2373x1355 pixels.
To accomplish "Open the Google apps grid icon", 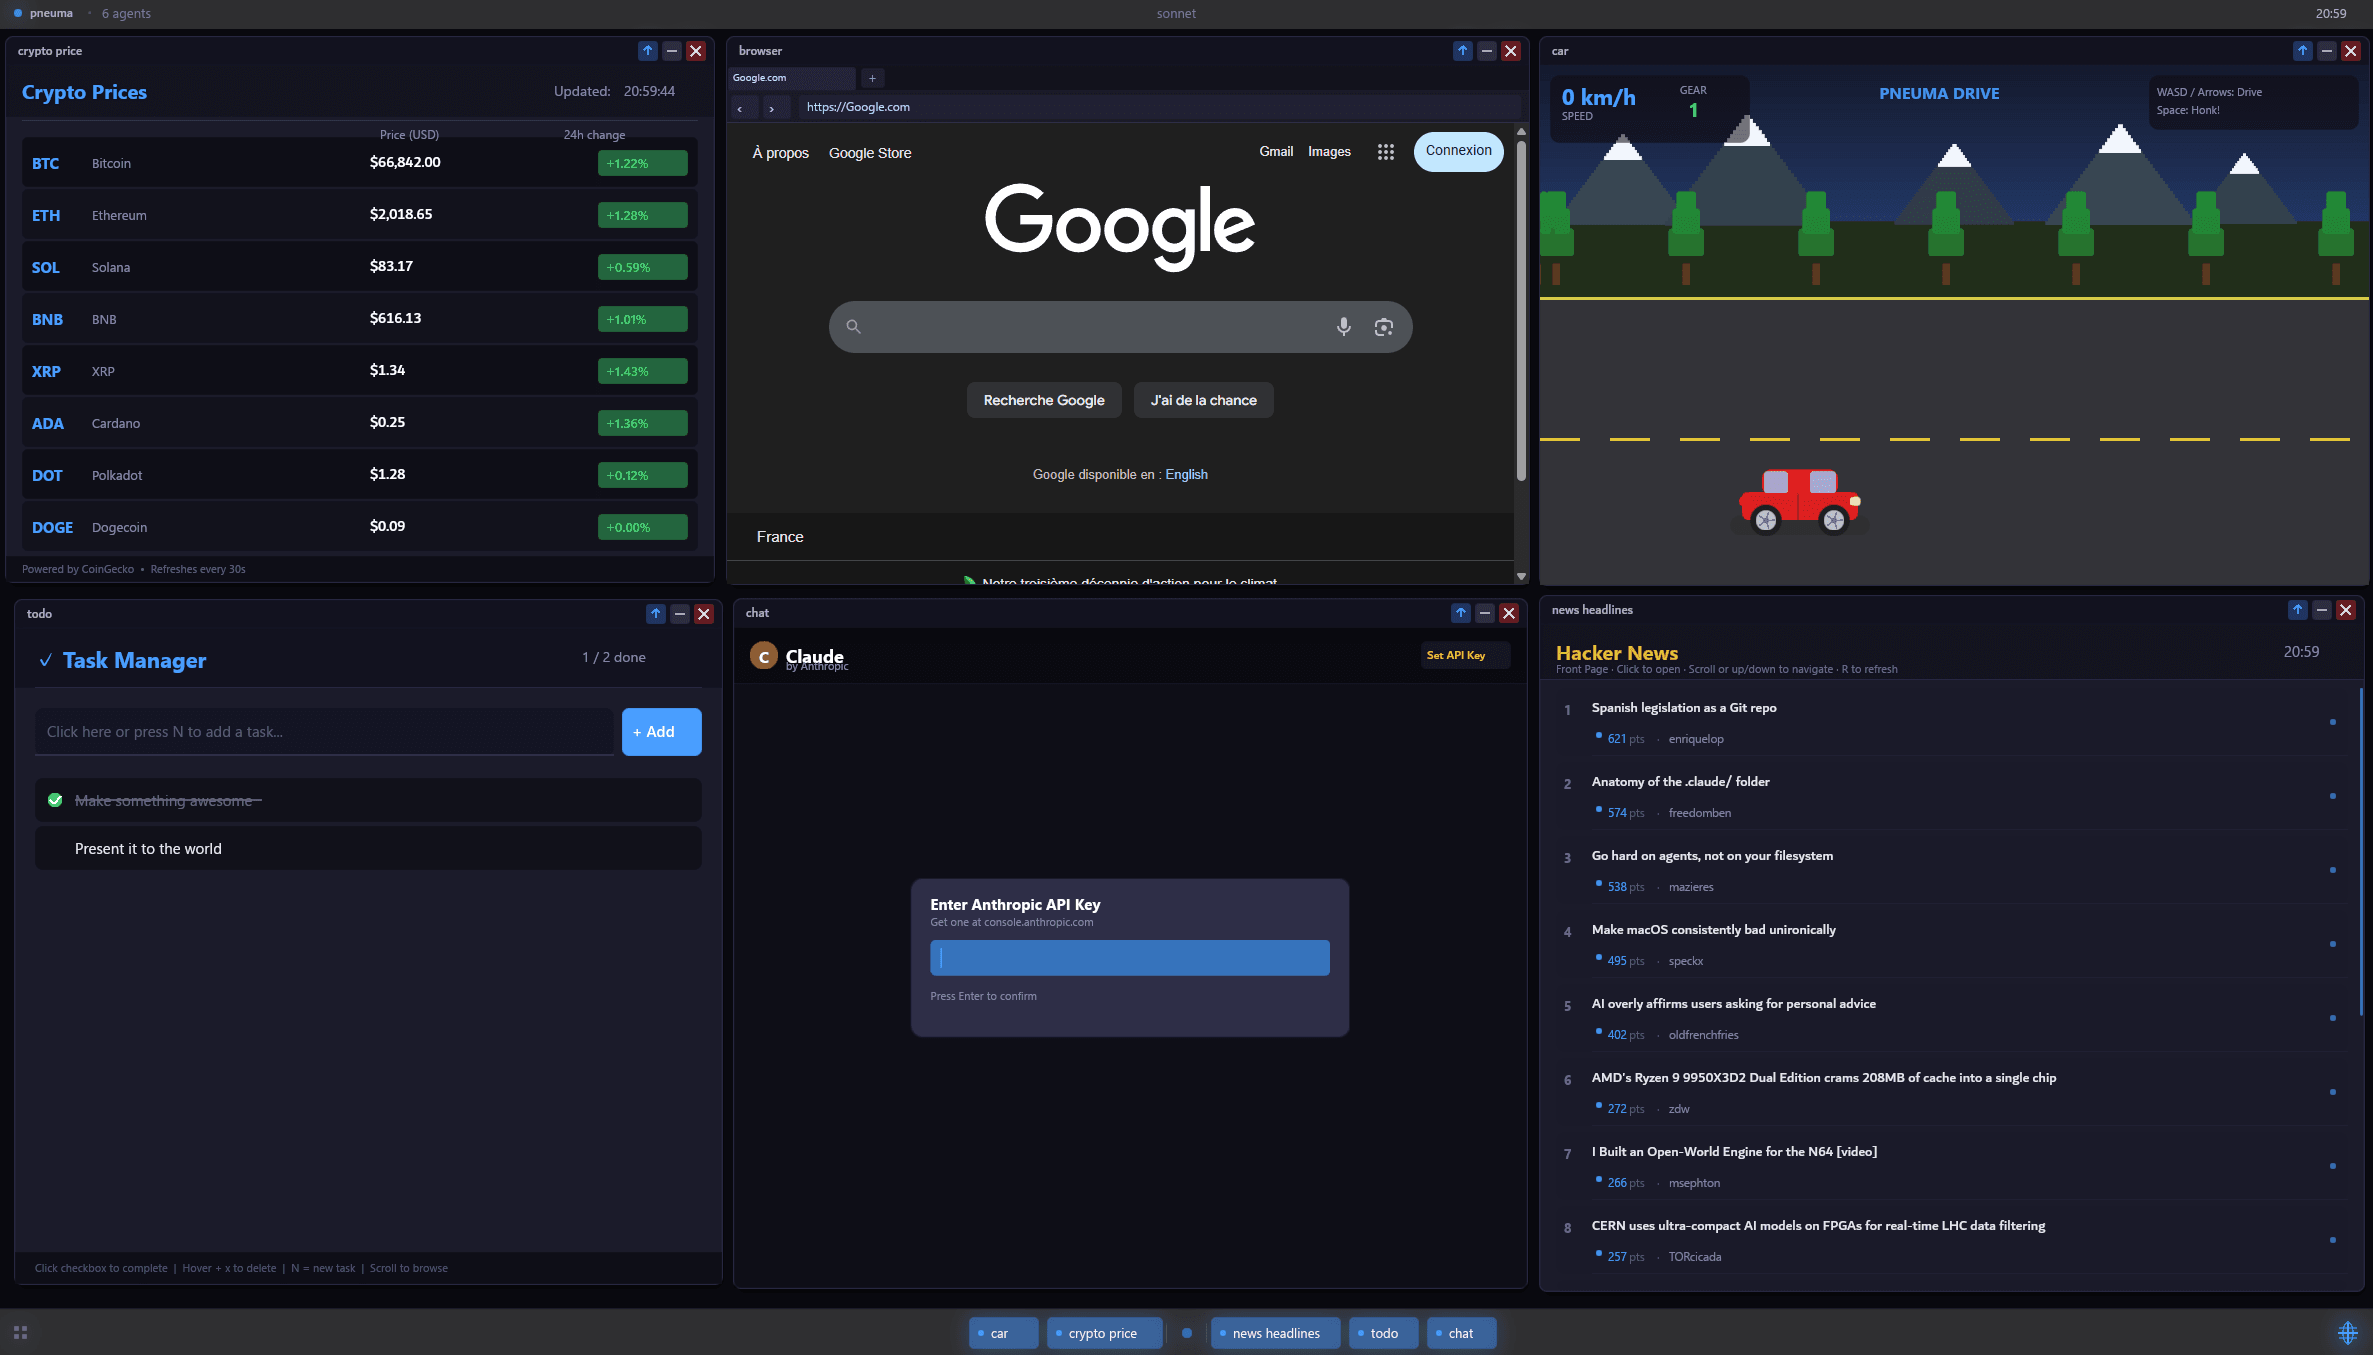I will pyautogui.click(x=1386, y=152).
